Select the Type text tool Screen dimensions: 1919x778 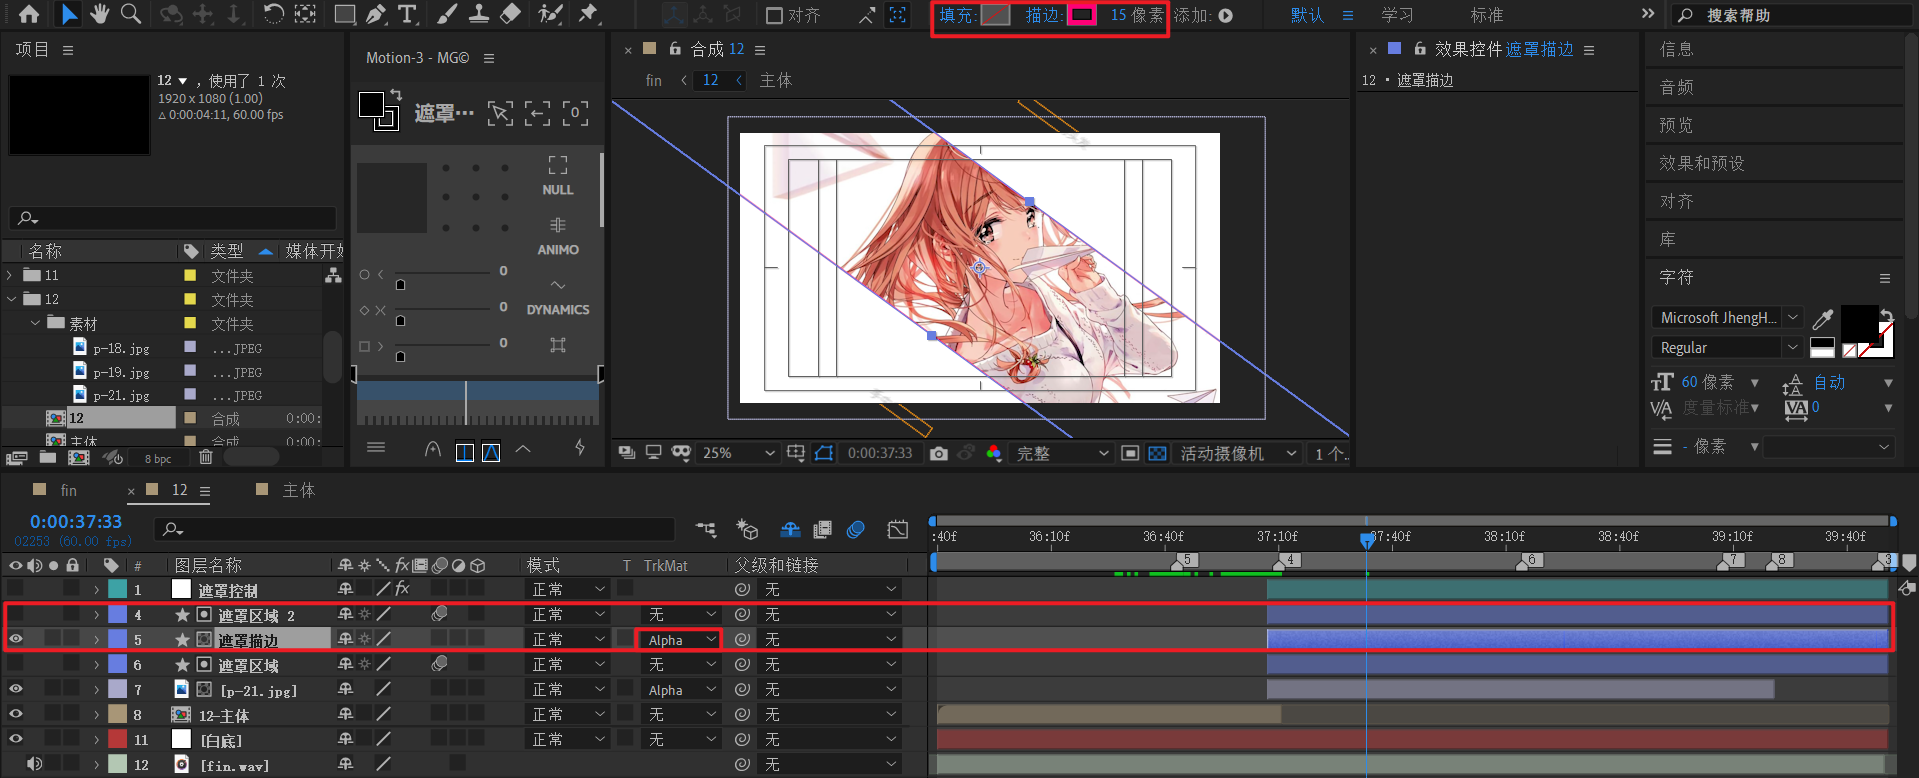coord(407,14)
